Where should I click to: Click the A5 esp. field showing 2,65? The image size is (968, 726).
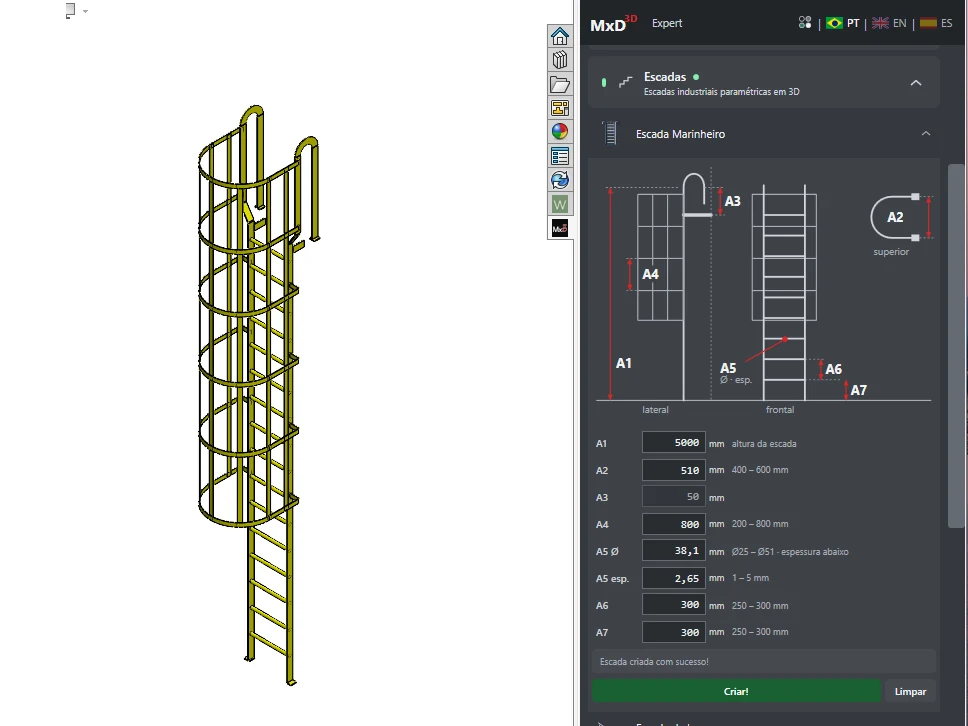674,578
